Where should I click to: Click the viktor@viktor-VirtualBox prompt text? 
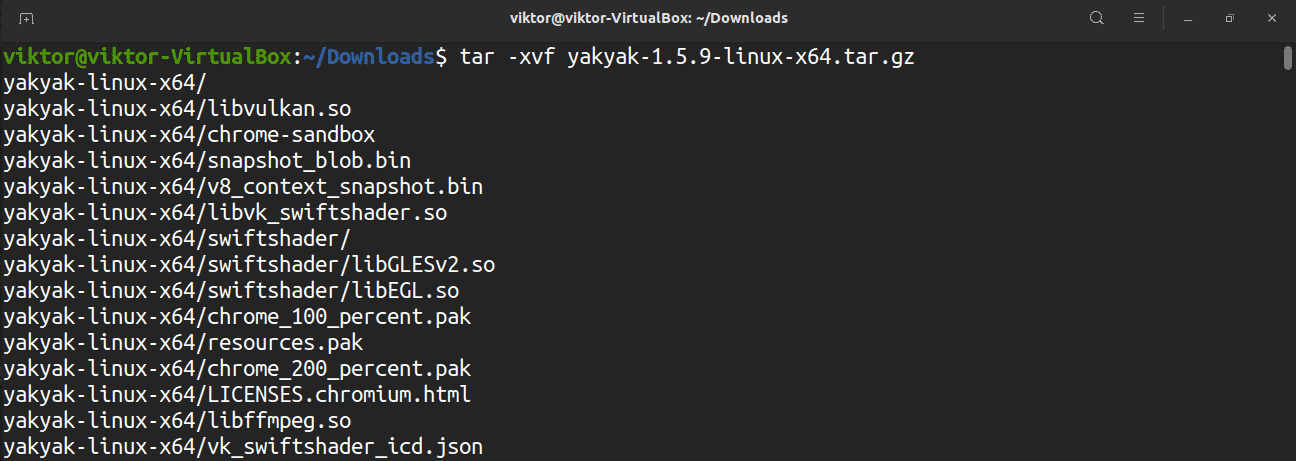tap(147, 58)
